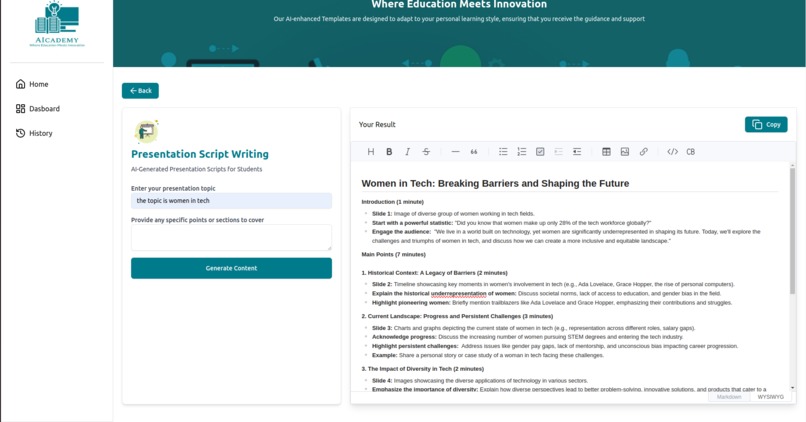Switch editor to WYSIWYG tab

[x=771, y=397]
